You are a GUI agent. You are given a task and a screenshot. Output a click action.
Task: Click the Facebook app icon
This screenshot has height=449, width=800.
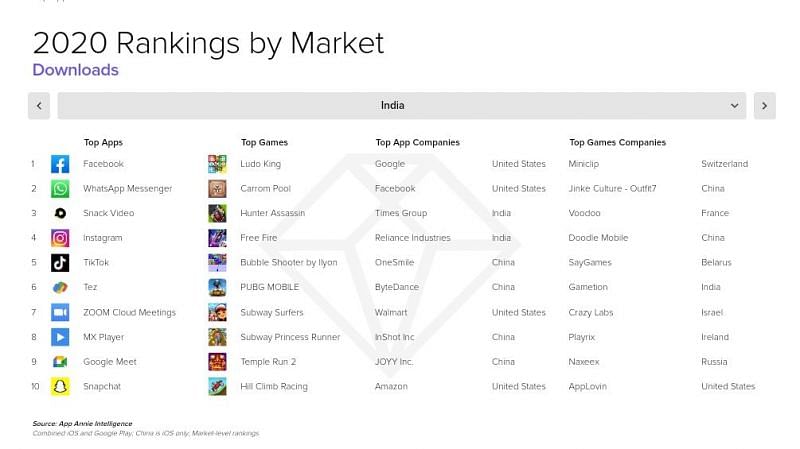click(x=60, y=164)
